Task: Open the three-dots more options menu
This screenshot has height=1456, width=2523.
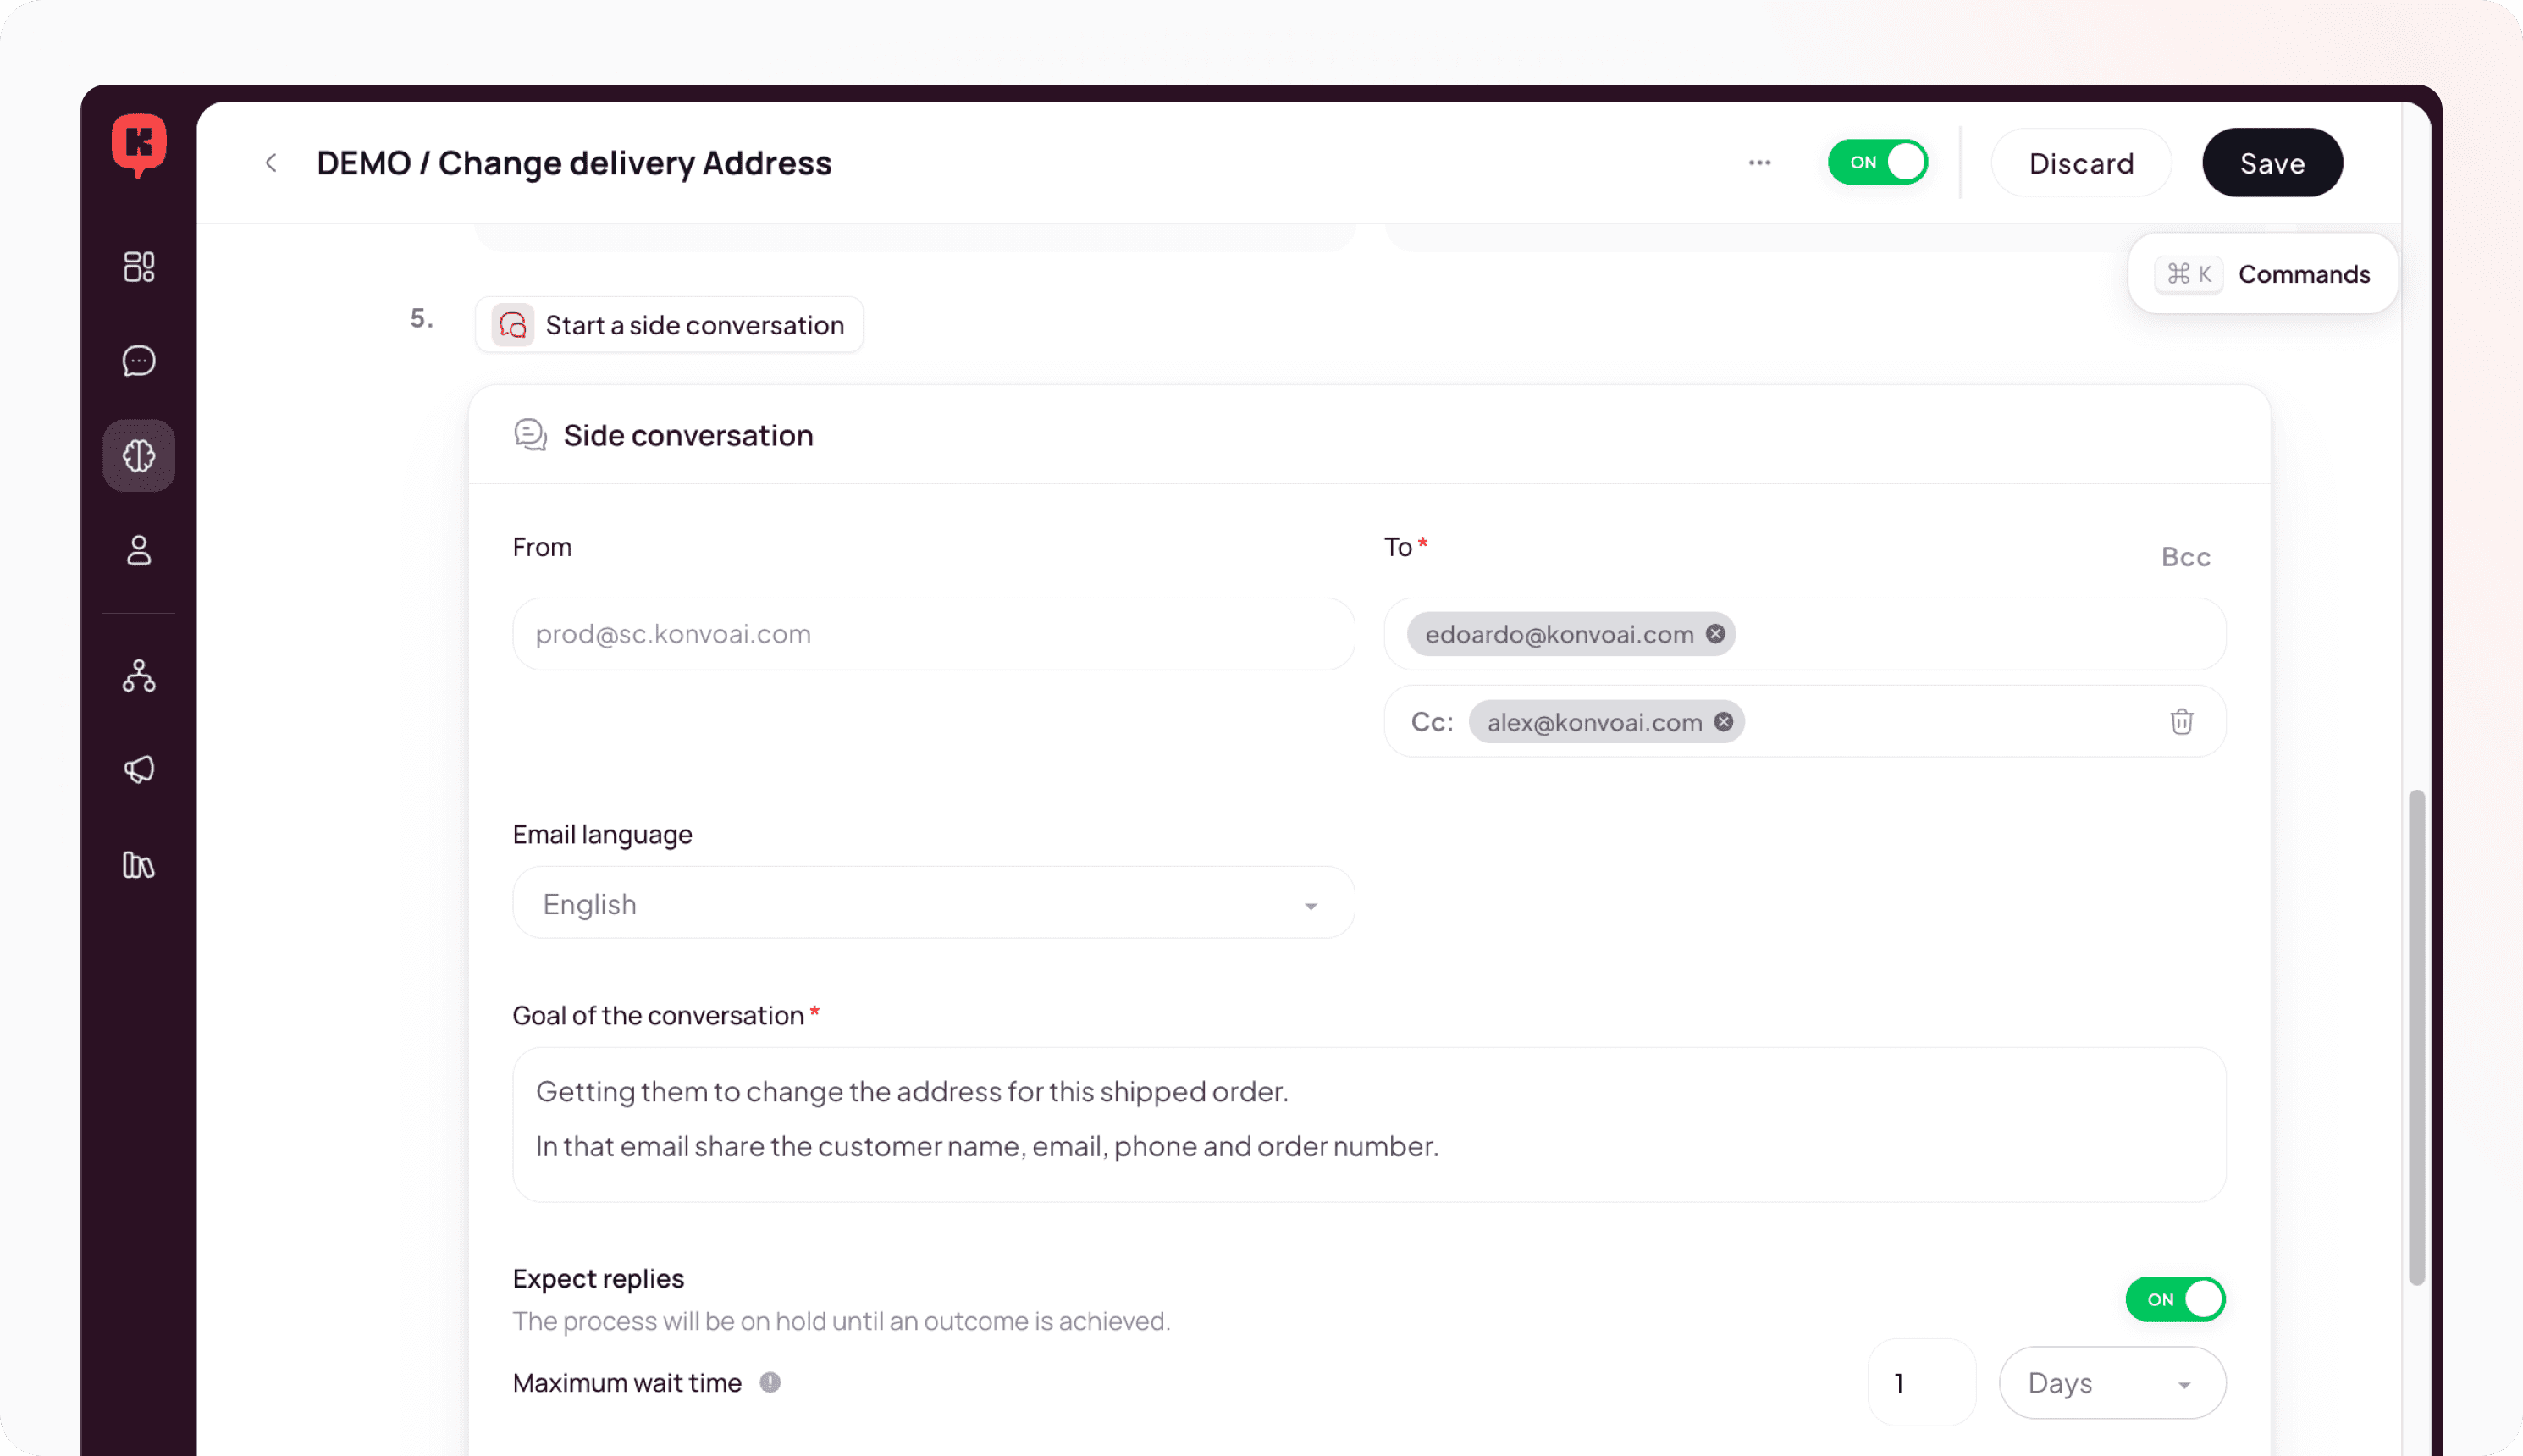Action: [1759, 162]
